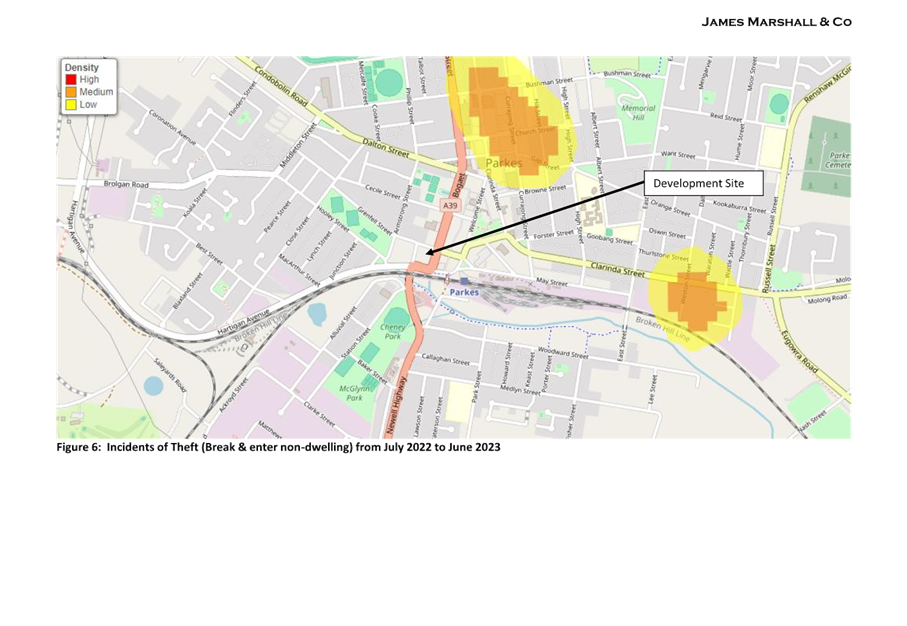Click the 'Baker Street' label
The image size is (907, 626).
coord(371,372)
